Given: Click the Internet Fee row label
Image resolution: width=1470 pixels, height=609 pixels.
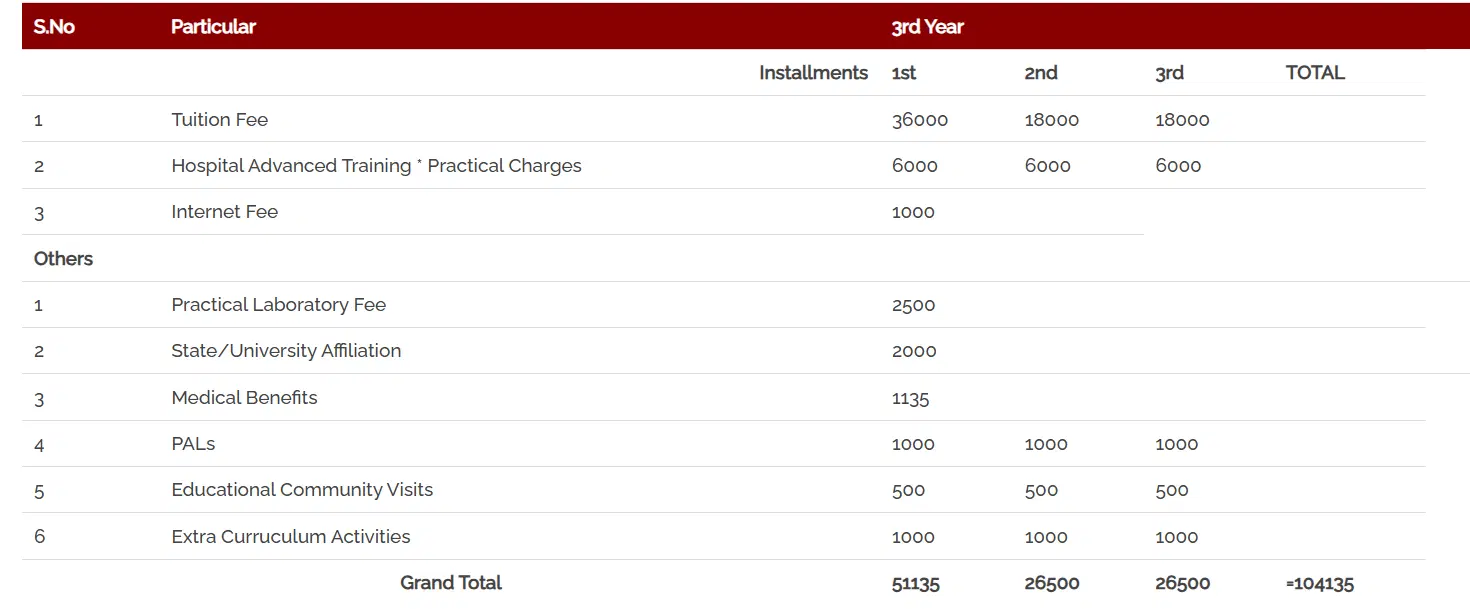Looking at the screenshot, I should 225,212.
